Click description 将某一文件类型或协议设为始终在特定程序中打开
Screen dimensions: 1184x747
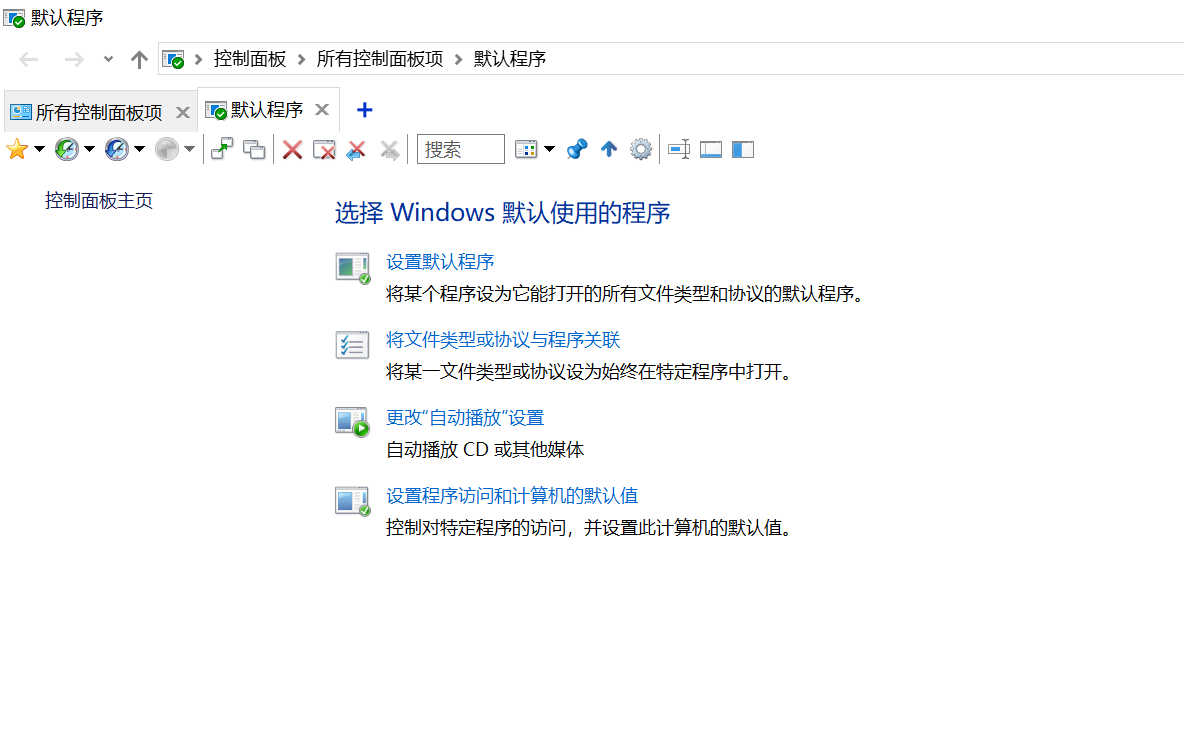click(590, 372)
